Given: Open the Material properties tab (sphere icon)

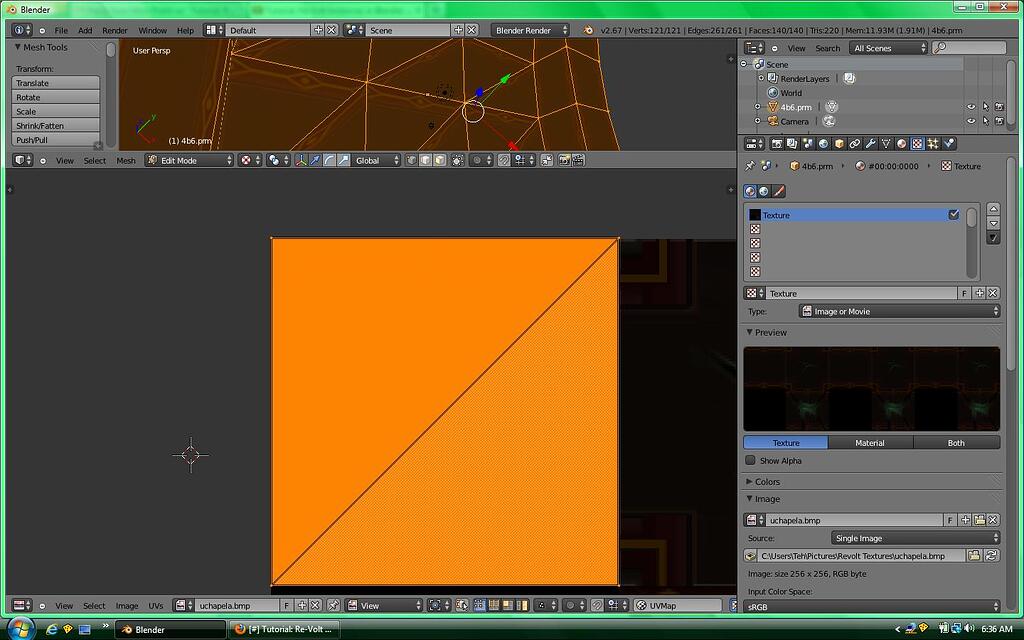Looking at the screenshot, I should click(x=902, y=144).
